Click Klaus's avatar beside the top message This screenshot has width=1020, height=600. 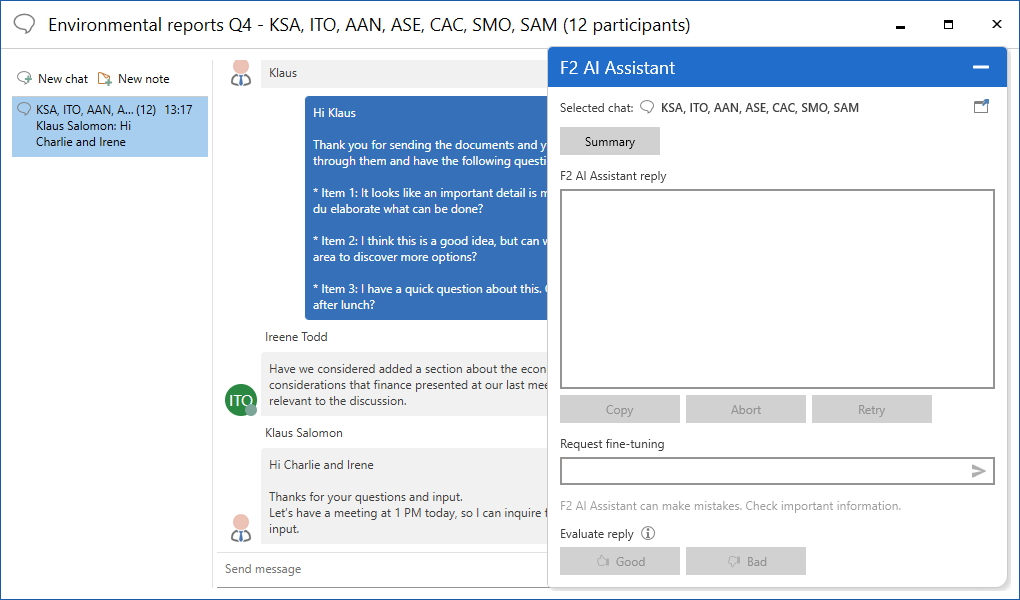(x=241, y=74)
